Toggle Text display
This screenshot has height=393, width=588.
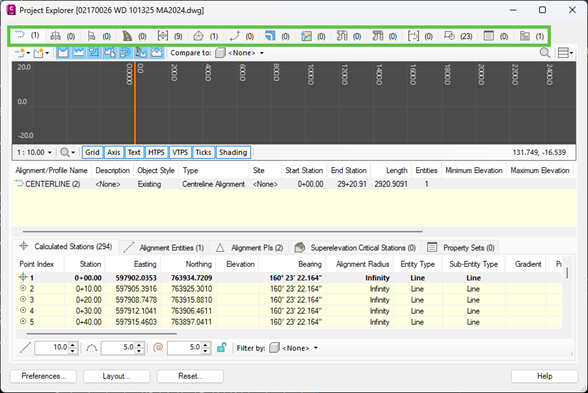pos(134,152)
